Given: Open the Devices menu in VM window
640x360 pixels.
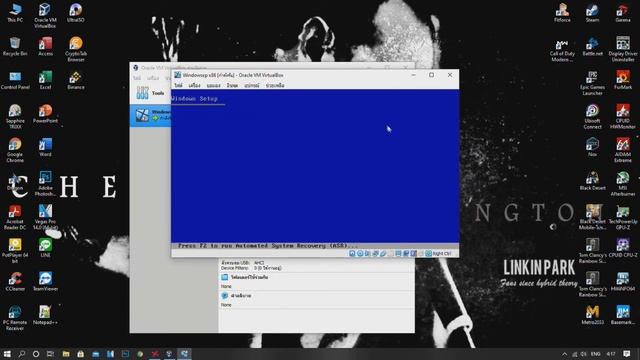Looking at the screenshot, I should pyautogui.click(x=252, y=86).
